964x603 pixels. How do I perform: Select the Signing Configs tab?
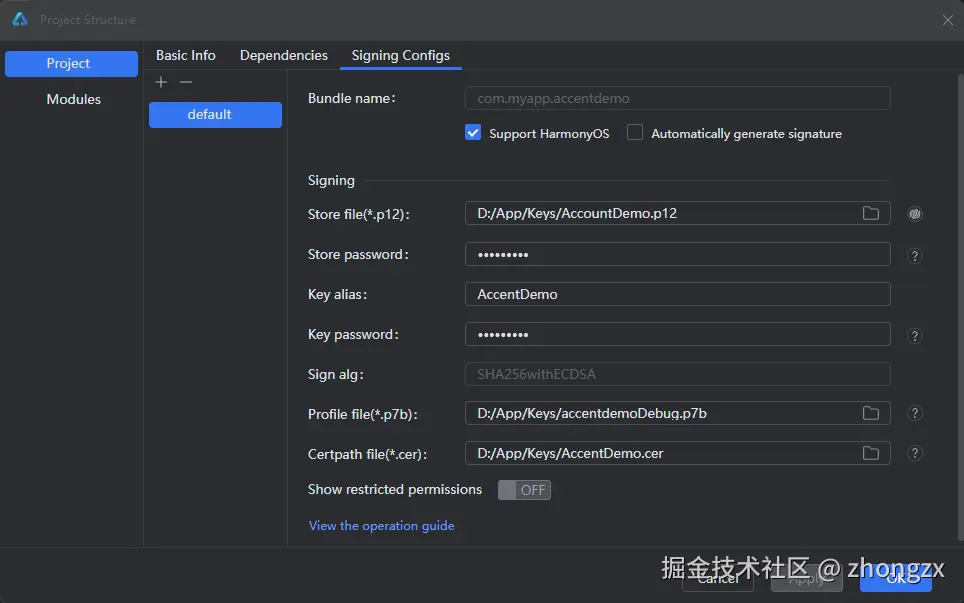coord(400,55)
